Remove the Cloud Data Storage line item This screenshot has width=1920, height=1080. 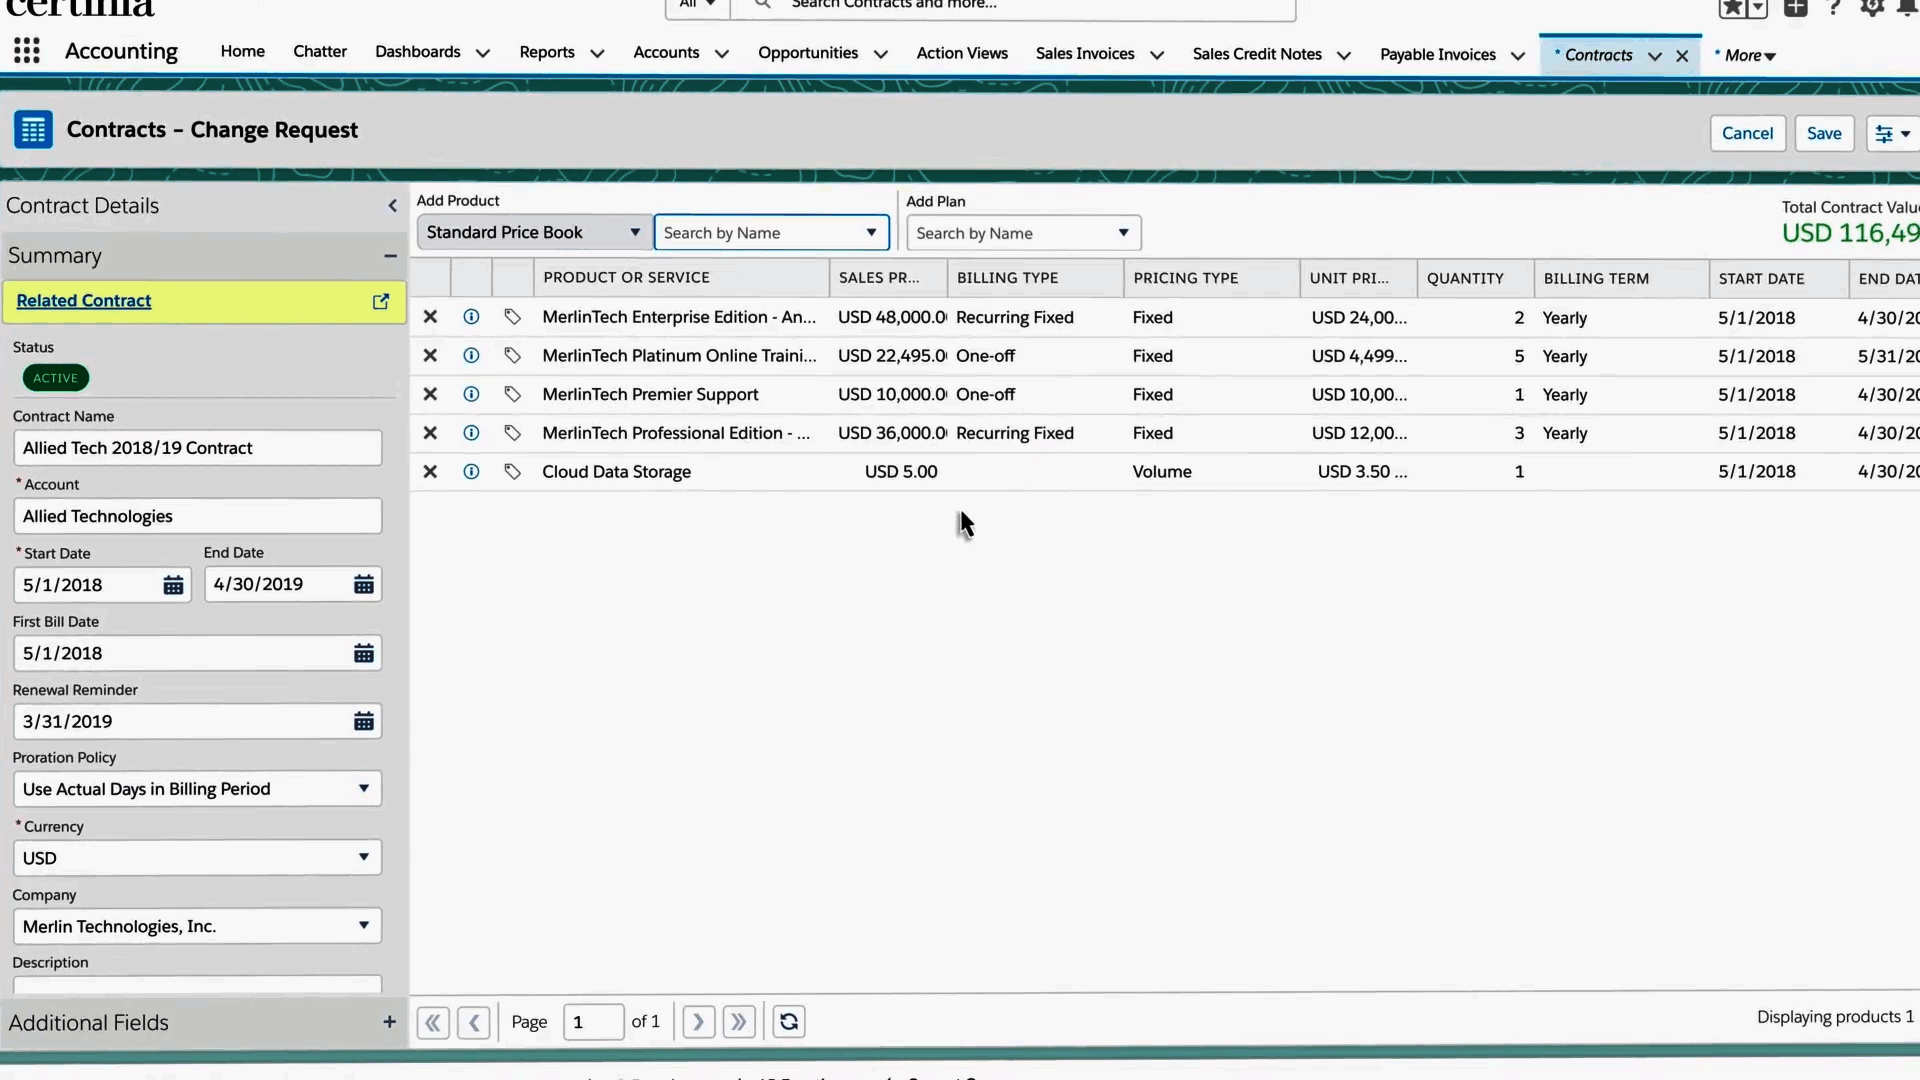430,472
